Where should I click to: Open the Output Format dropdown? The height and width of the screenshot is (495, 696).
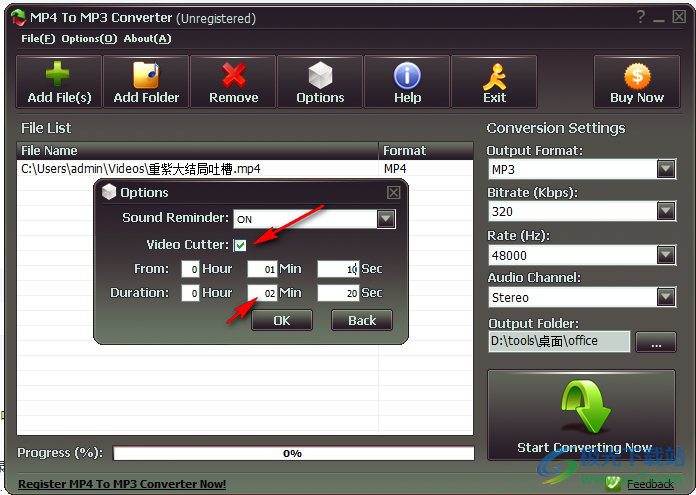pos(665,169)
